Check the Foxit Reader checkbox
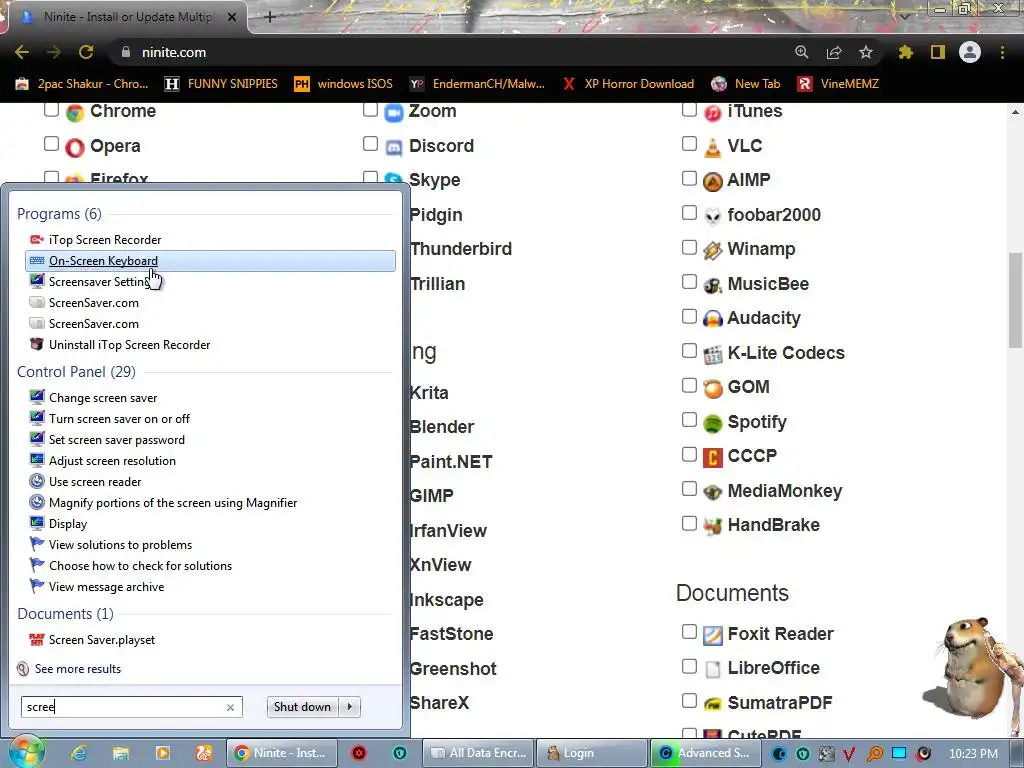The height and width of the screenshot is (768, 1024). [689, 632]
